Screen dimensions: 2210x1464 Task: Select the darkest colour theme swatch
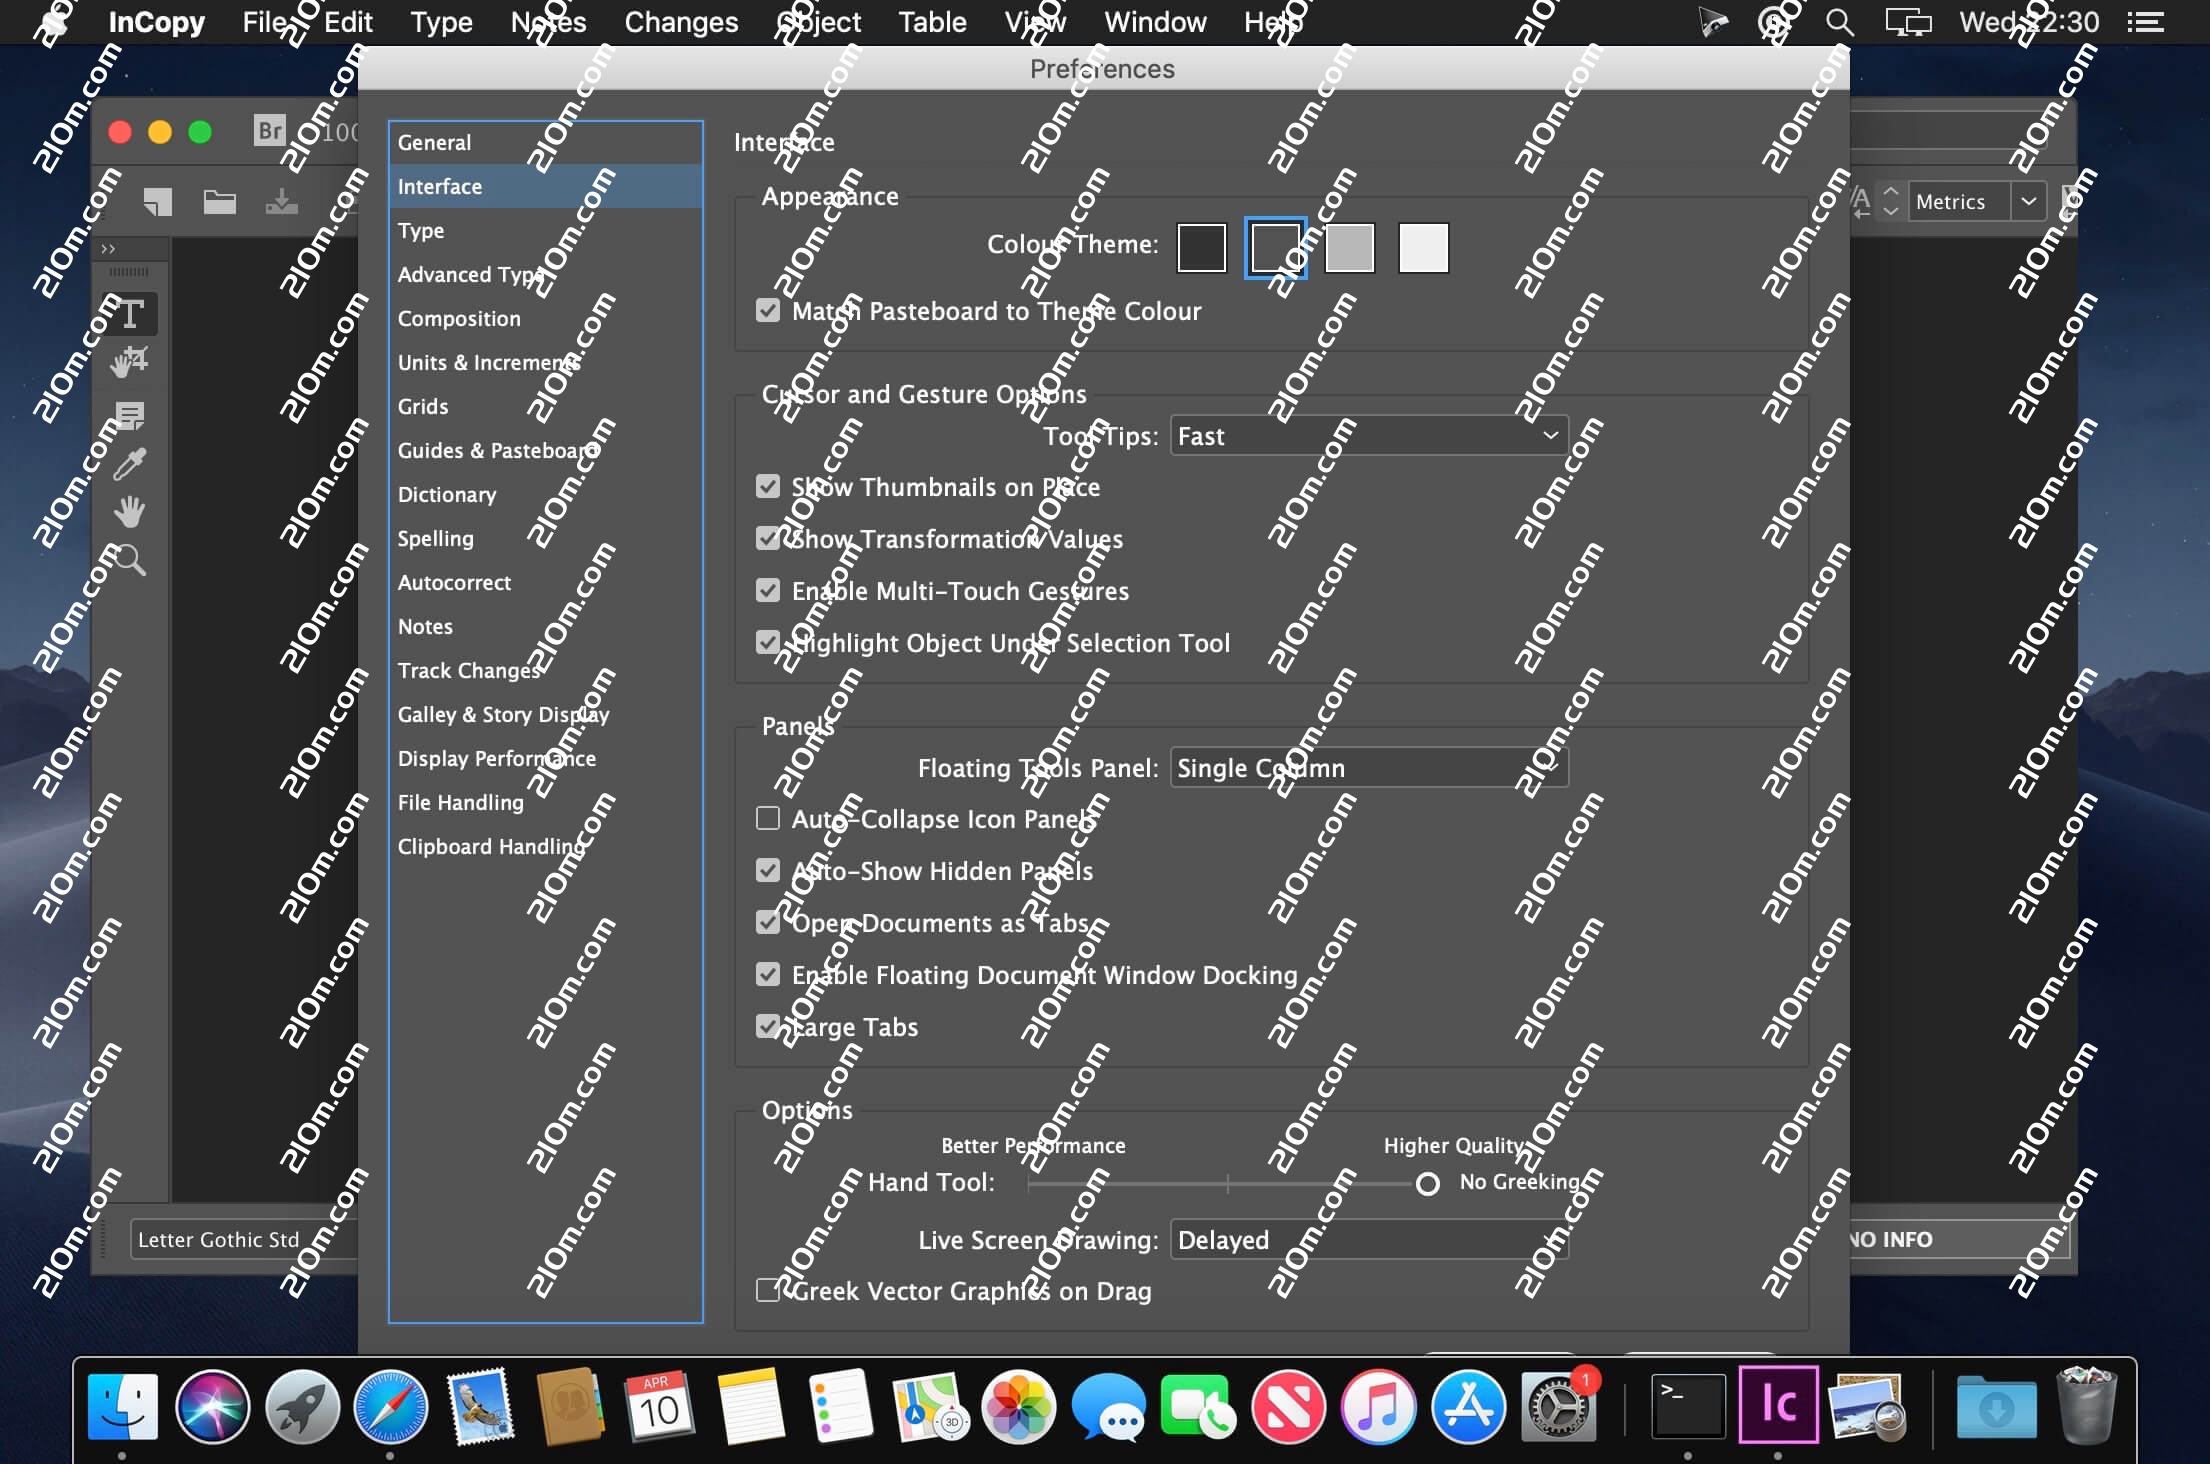1201,247
